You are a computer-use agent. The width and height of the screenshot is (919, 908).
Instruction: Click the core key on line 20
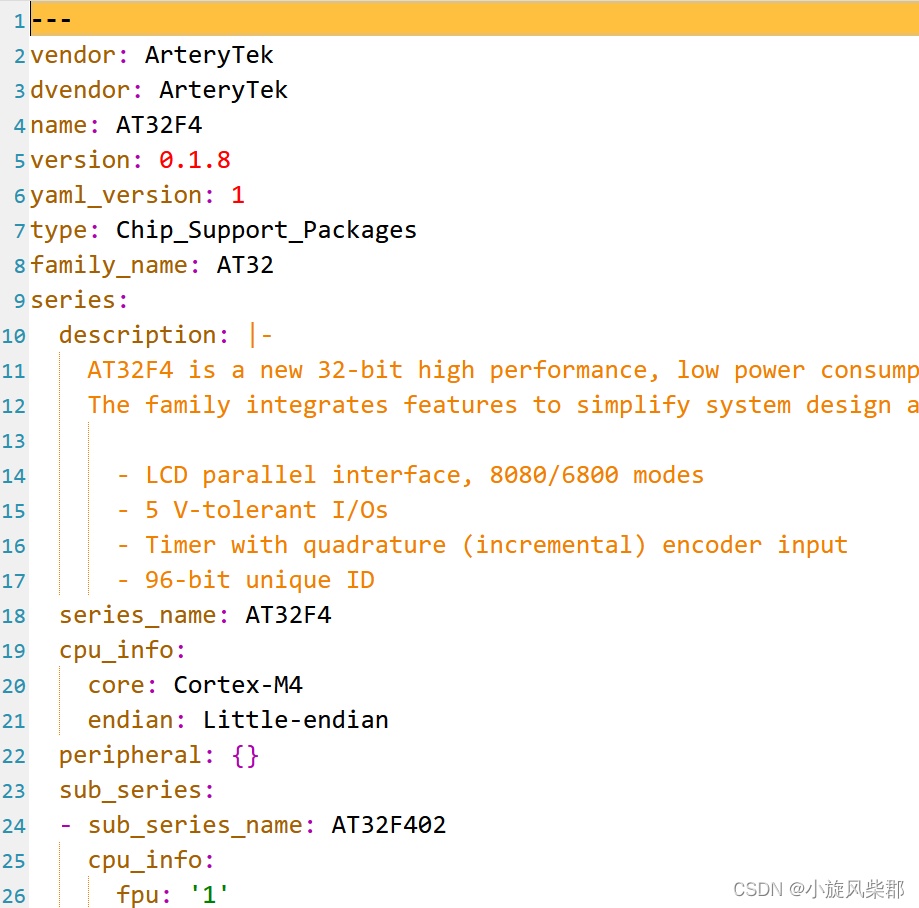point(117,685)
